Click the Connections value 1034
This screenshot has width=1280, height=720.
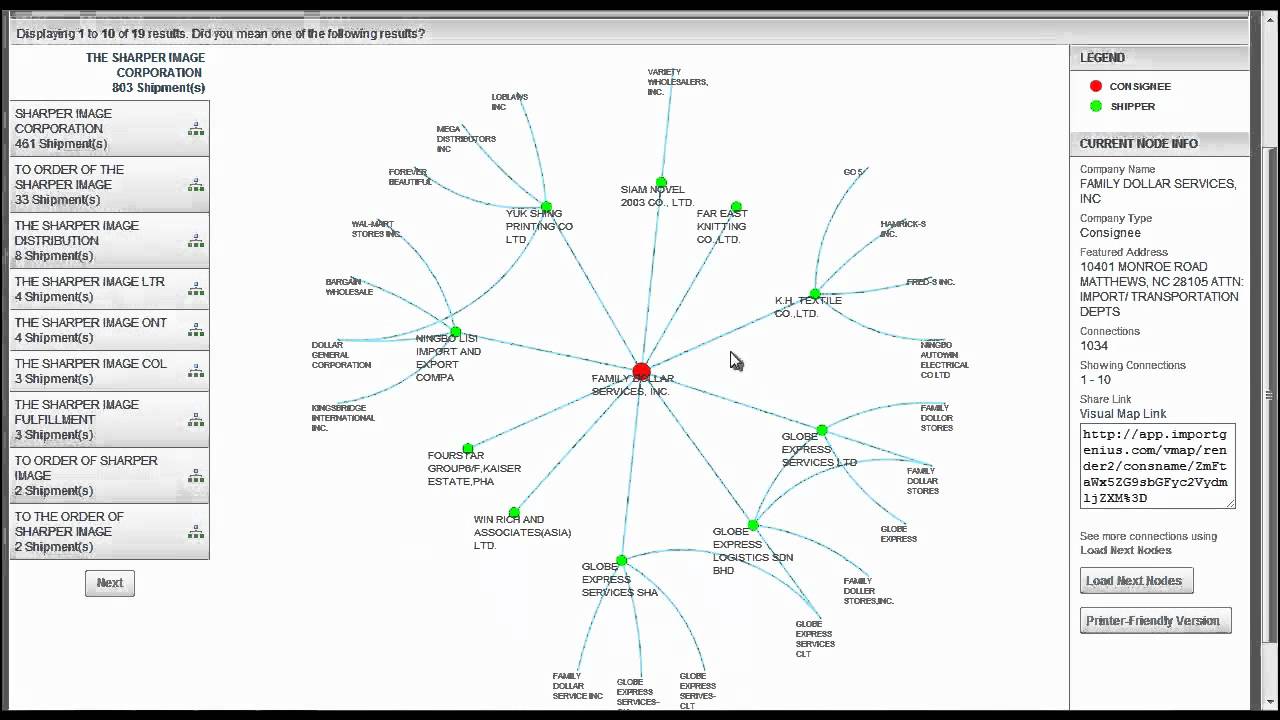pos(1096,346)
